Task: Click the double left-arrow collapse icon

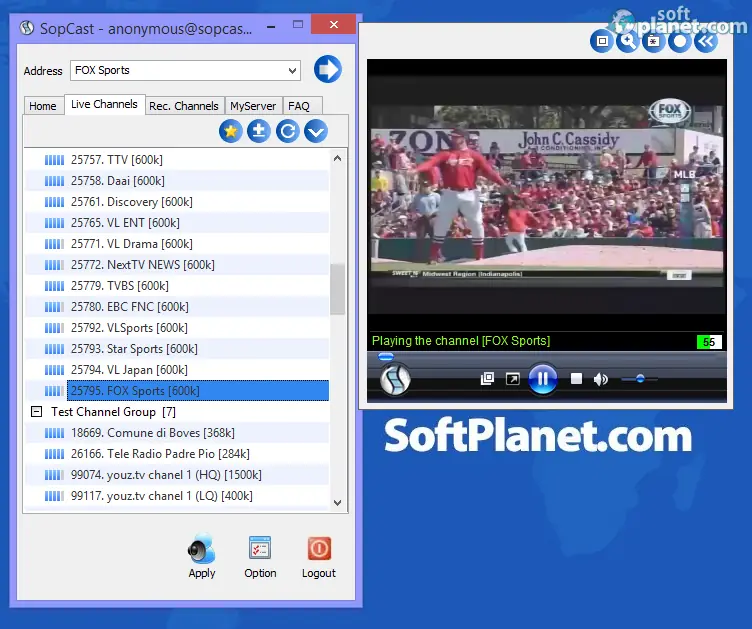Action: [705, 41]
